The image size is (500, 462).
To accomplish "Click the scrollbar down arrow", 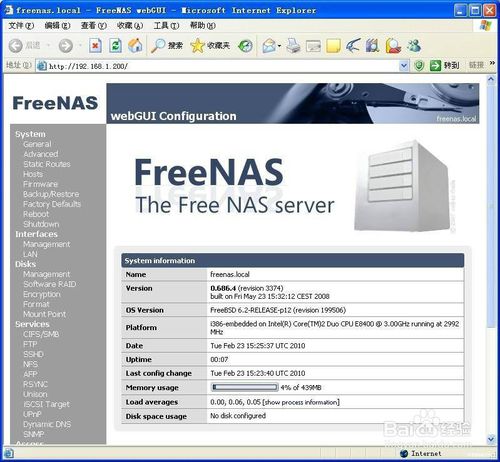I will click(491, 439).
